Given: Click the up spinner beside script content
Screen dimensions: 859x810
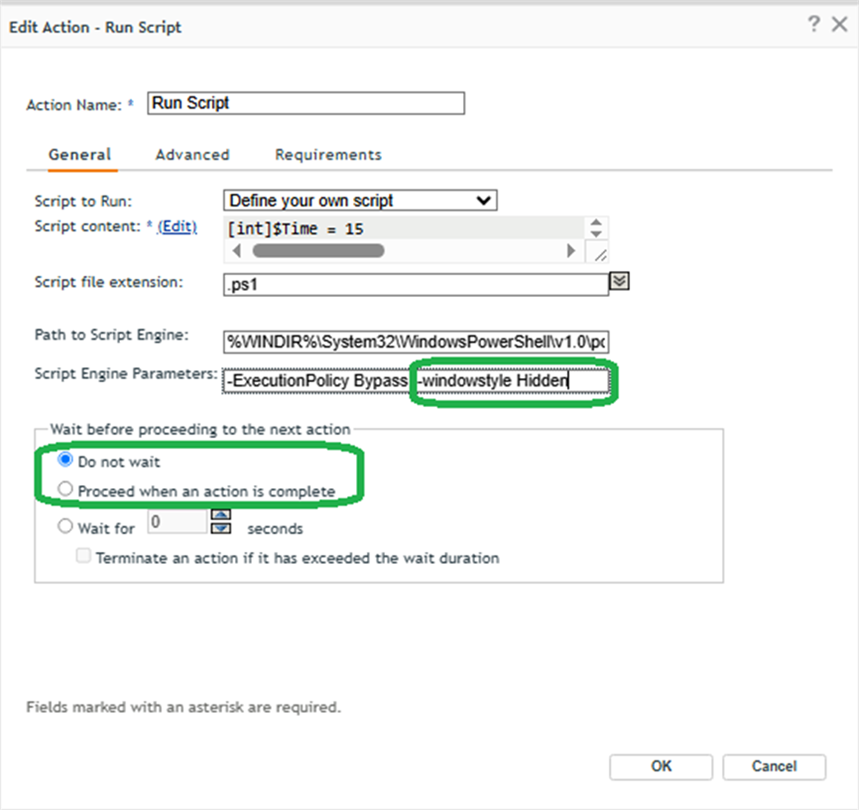Looking at the screenshot, I should pyautogui.click(x=597, y=223).
